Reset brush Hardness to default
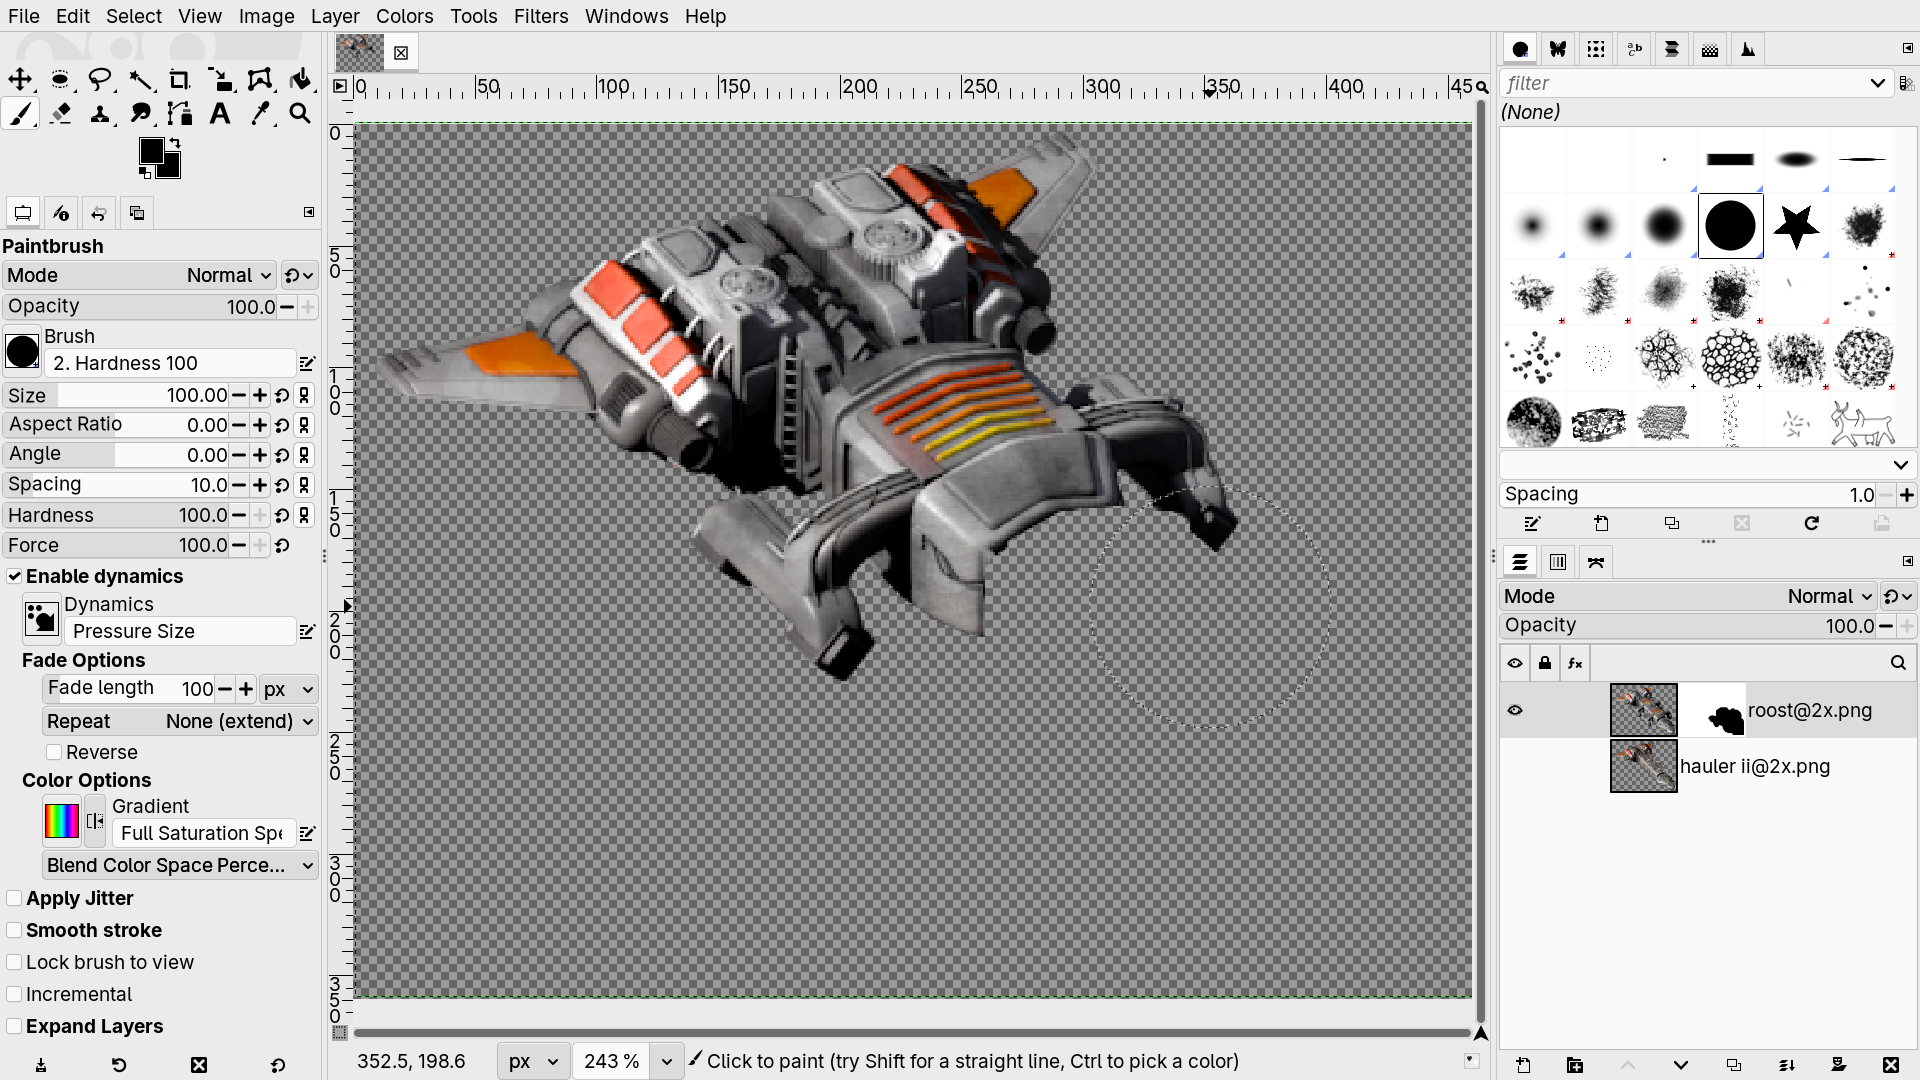The height and width of the screenshot is (1080, 1920). [x=282, y=515]
